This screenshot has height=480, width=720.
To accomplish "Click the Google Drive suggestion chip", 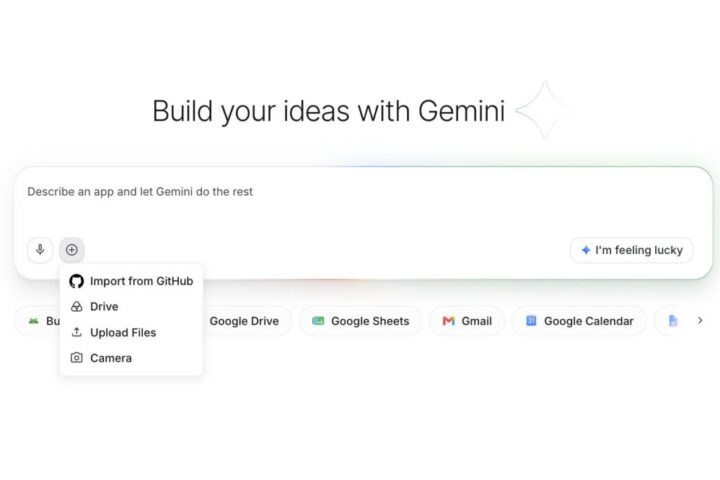I will [x=246, y=321].
